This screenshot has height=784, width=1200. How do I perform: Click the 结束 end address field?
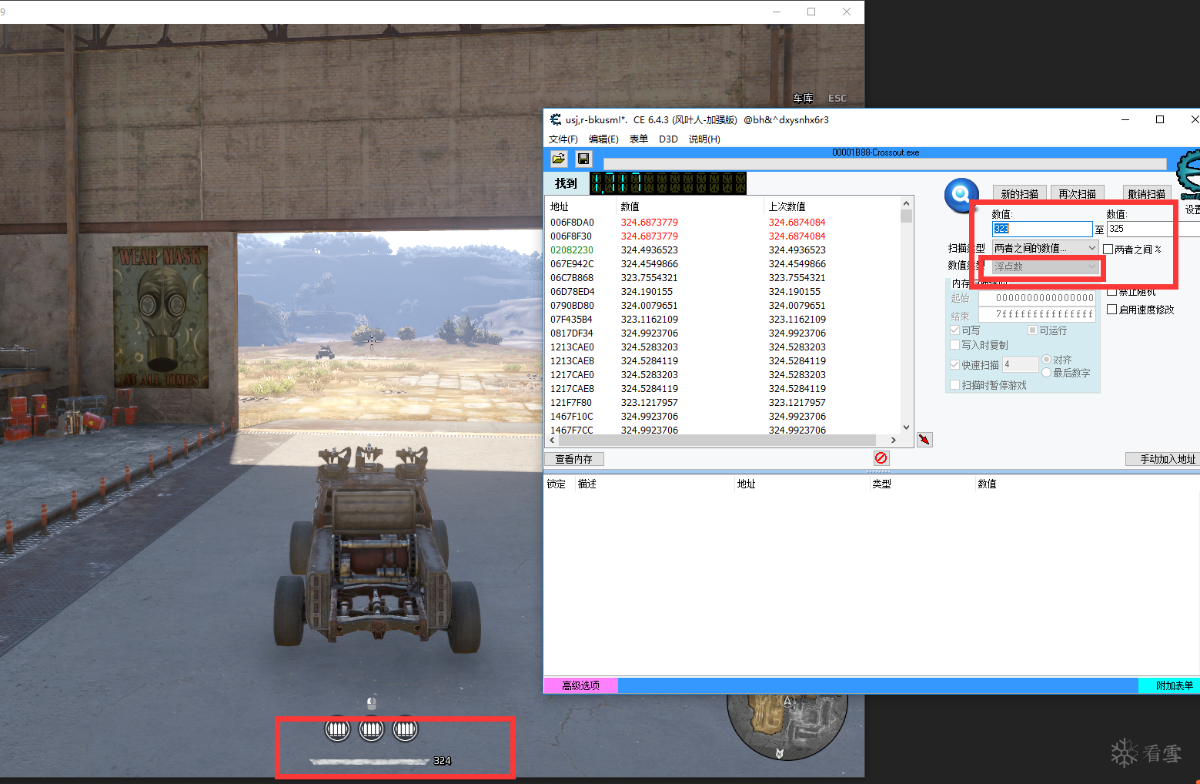coord(1036,314)
